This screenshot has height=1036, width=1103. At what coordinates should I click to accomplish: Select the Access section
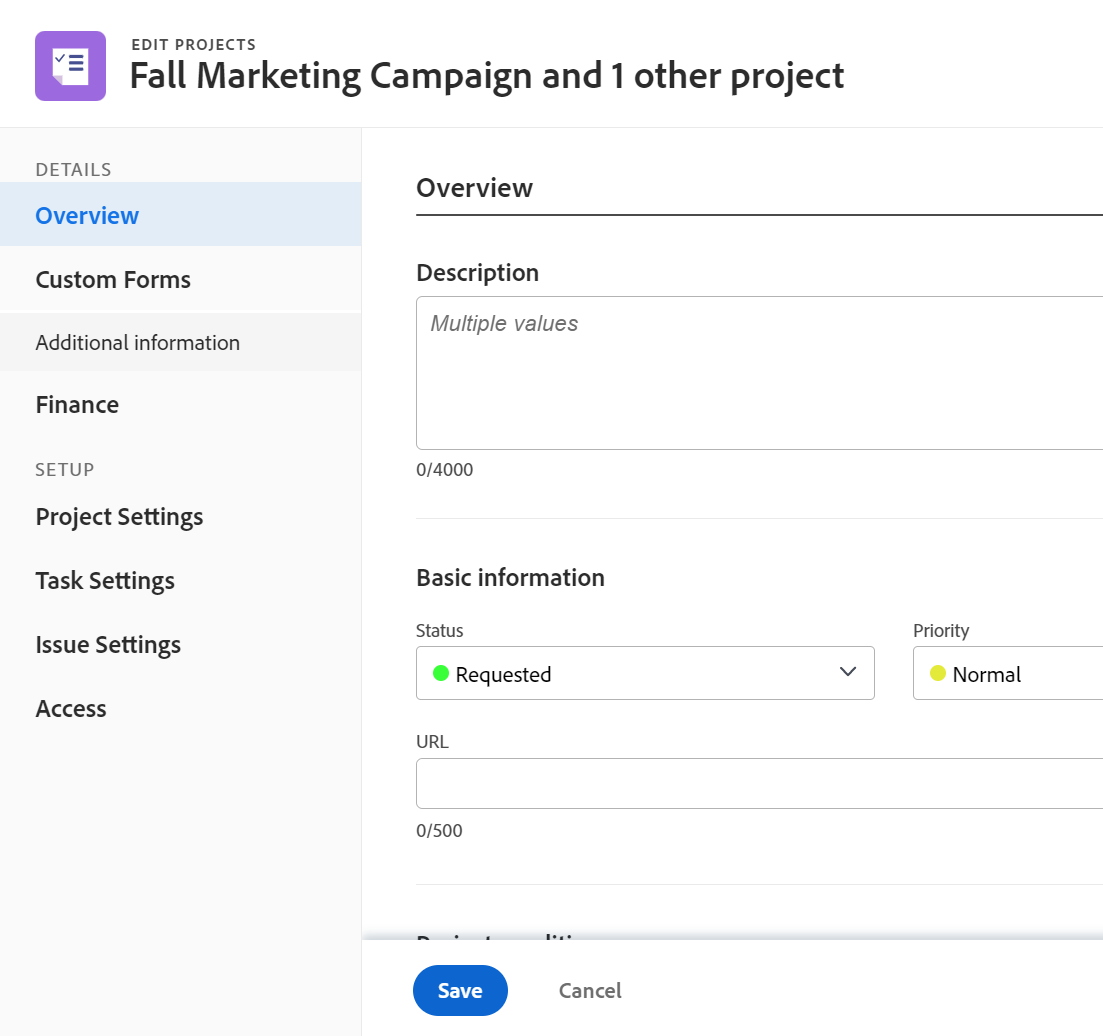[71, 708]
